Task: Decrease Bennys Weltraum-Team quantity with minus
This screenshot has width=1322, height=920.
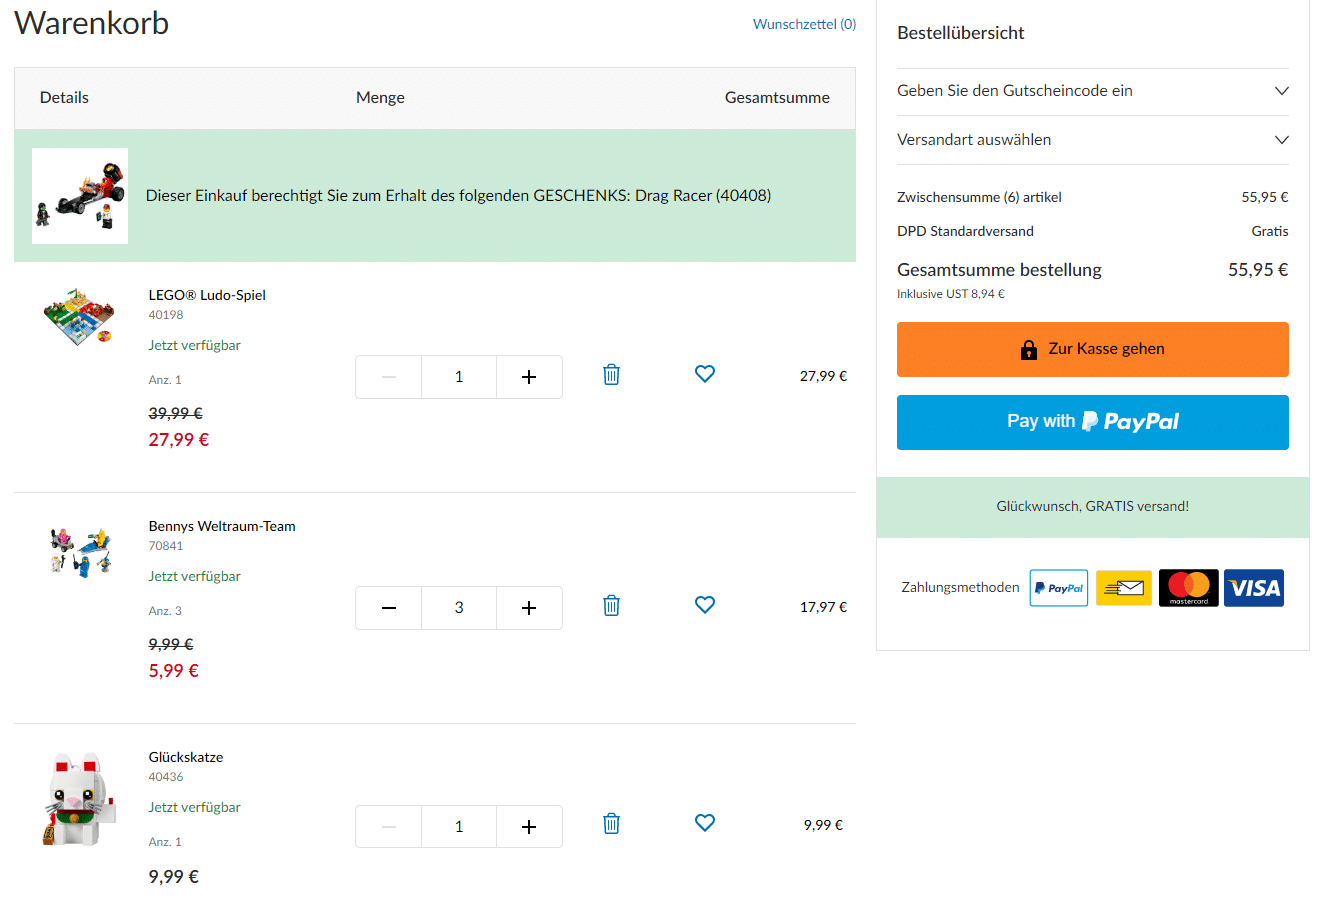Action: [x=389, y=608]
